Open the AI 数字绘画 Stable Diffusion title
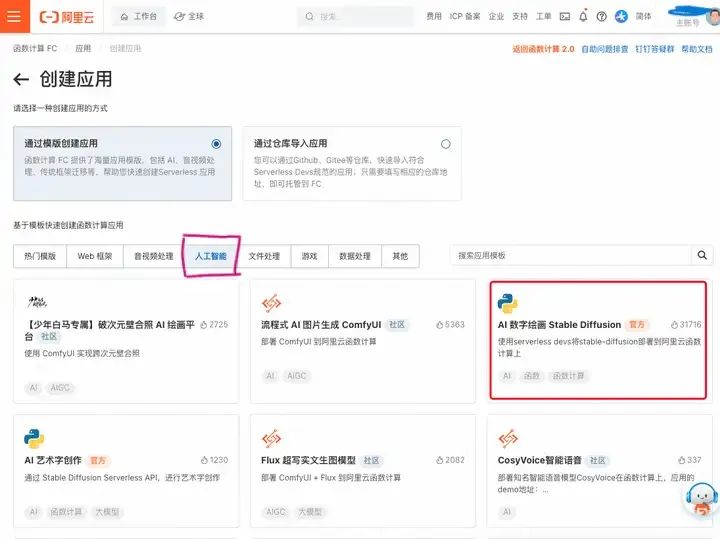 click(x=559, y=325)
